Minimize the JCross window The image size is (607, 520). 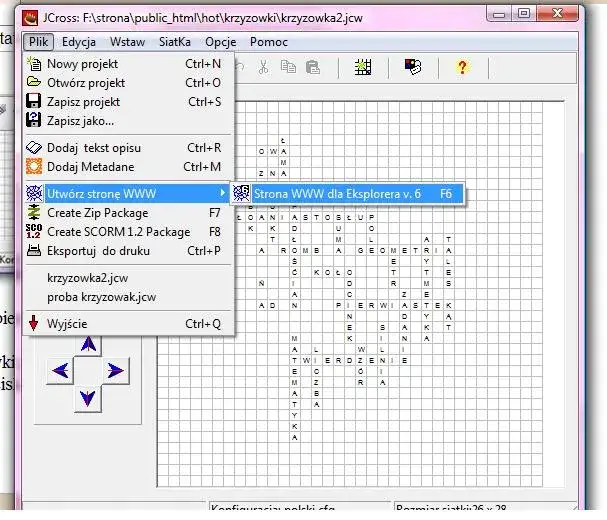(x=499, y=14)
